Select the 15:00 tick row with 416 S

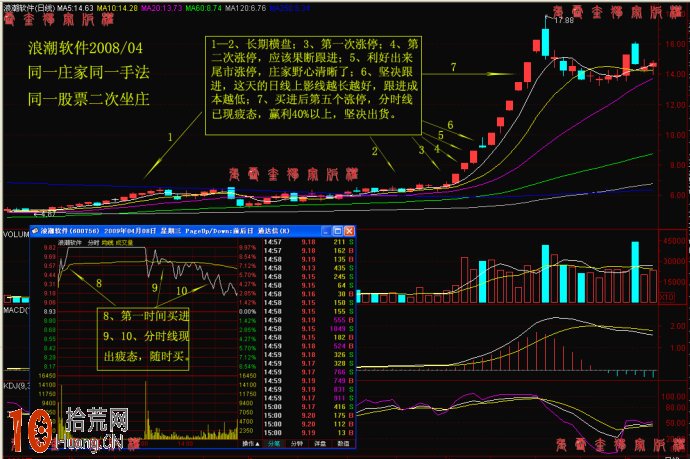click(x=308, y=407)
